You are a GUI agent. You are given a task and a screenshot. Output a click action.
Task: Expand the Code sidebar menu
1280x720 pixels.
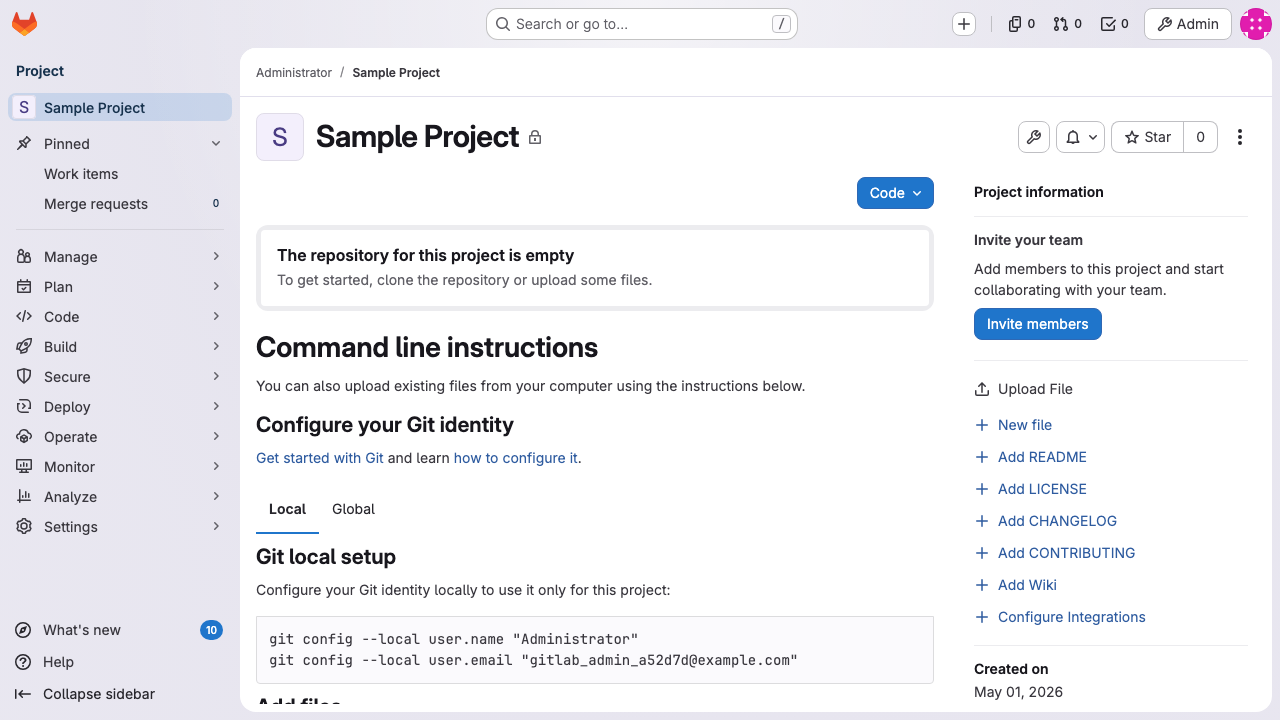[120, 317]
